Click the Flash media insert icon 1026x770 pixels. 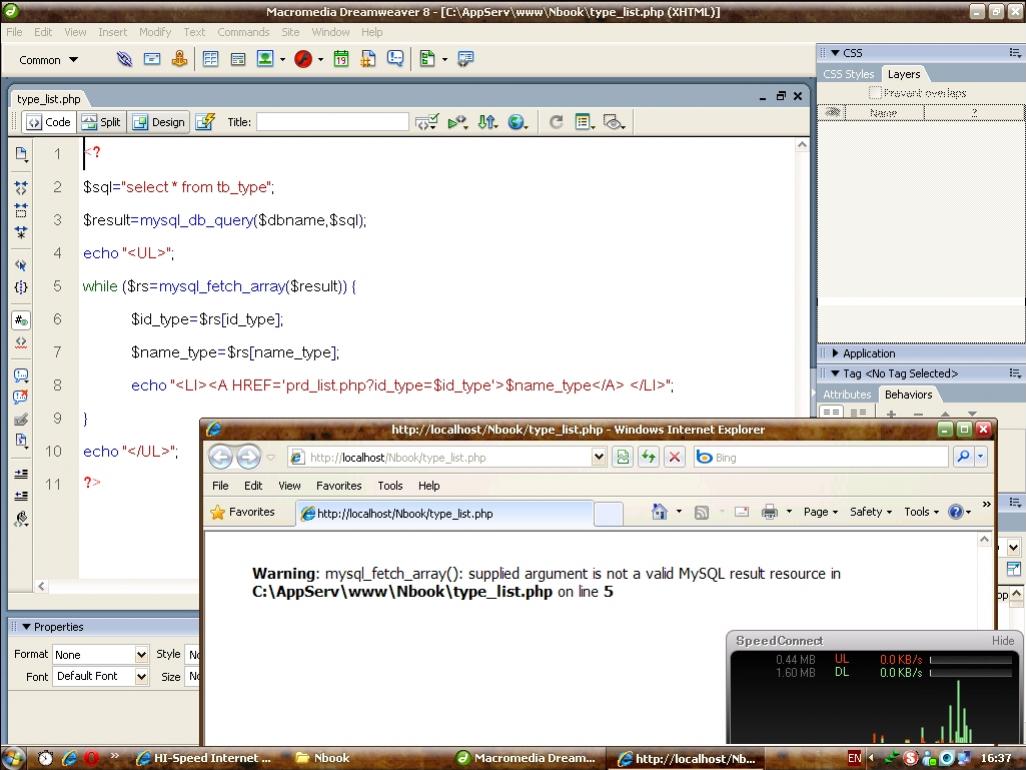(303, 60)
